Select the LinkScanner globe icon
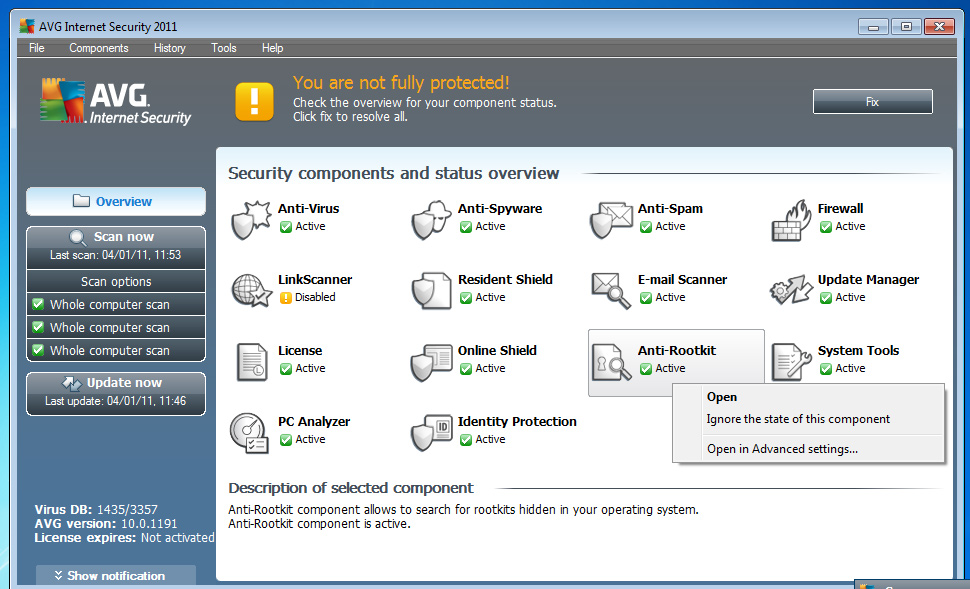This screenshot has width=970, height=589. 251,290
